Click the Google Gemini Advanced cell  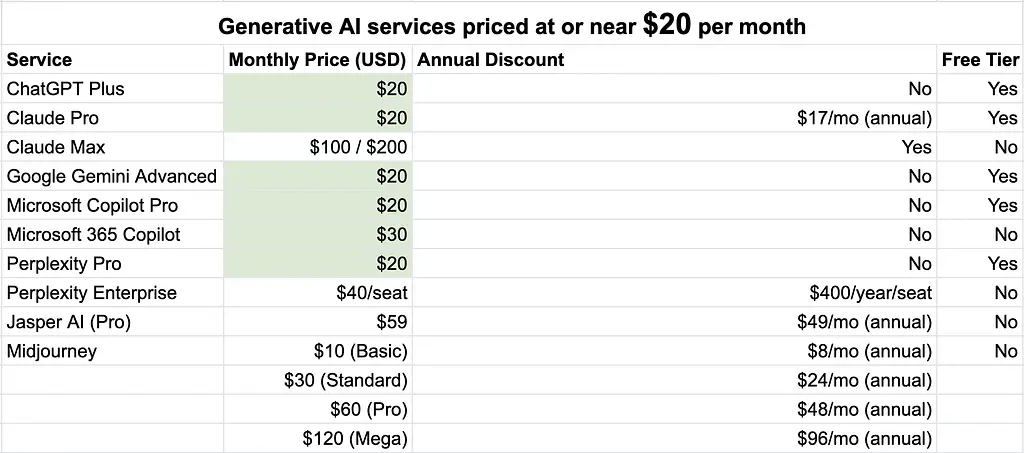click(x=112, y=176)
